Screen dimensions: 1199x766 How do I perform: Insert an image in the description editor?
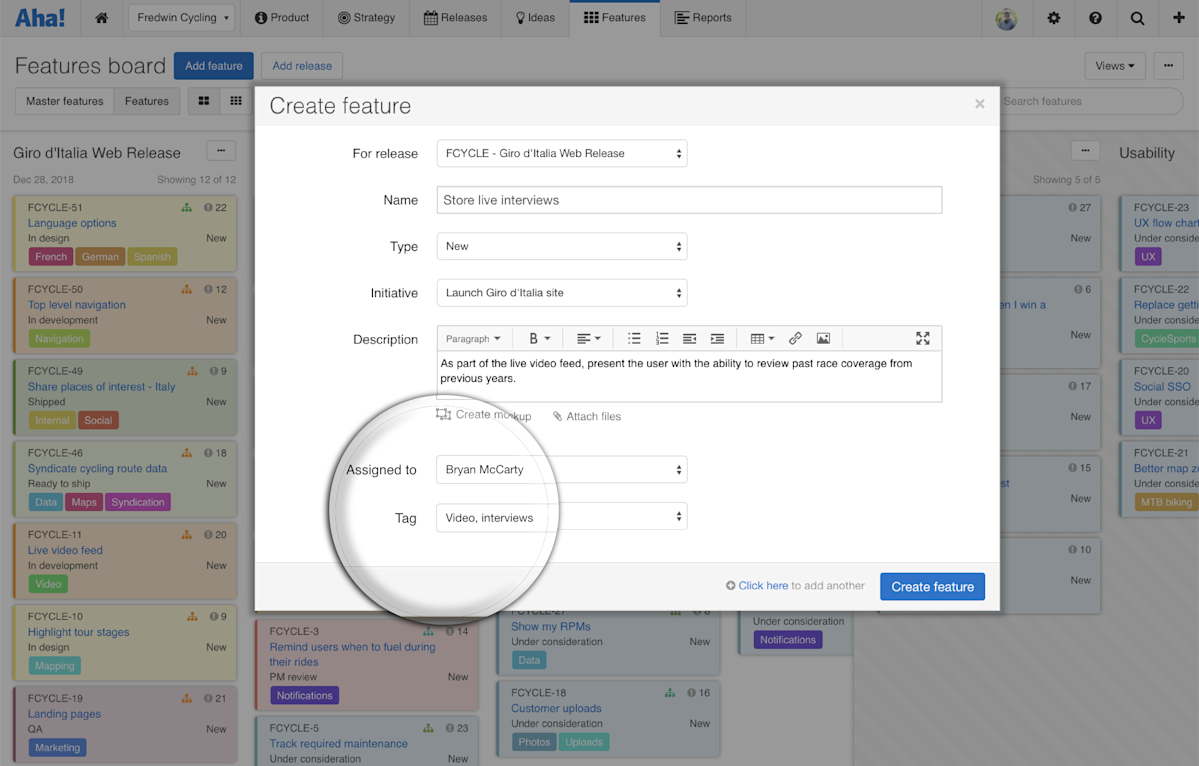822,338
